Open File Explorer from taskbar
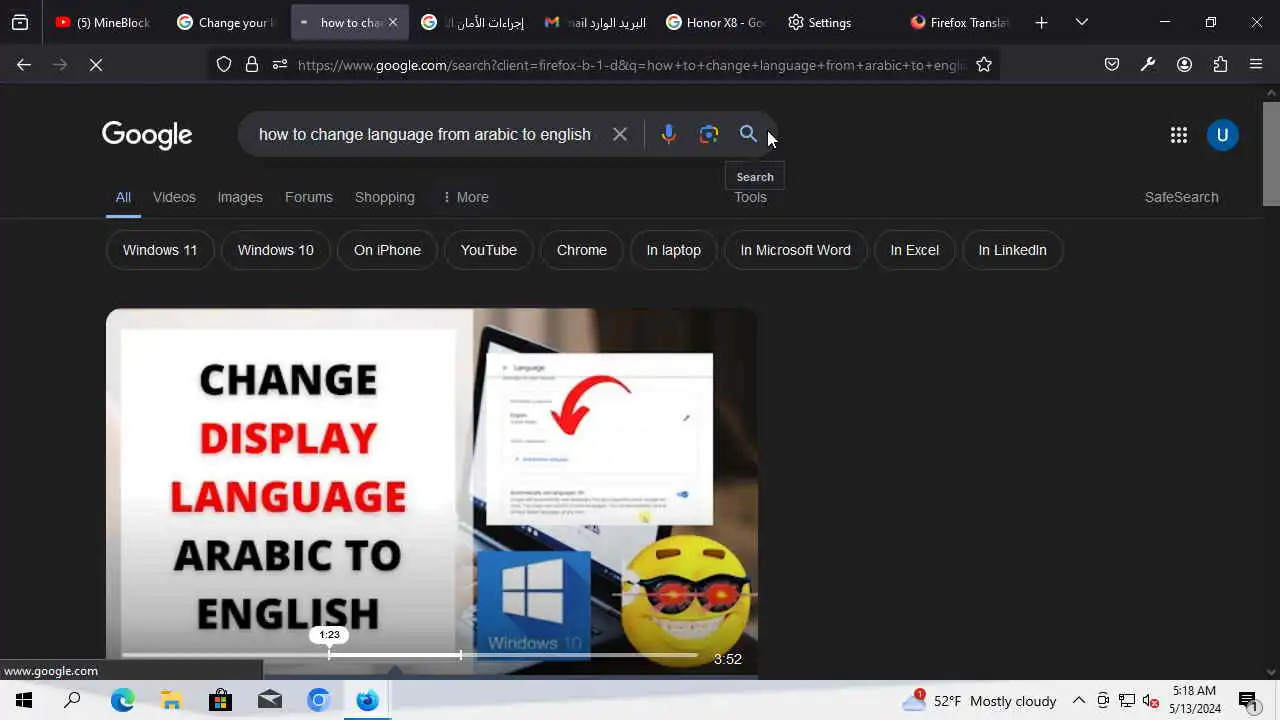The image size is (1280, 720). click(171, 701)
